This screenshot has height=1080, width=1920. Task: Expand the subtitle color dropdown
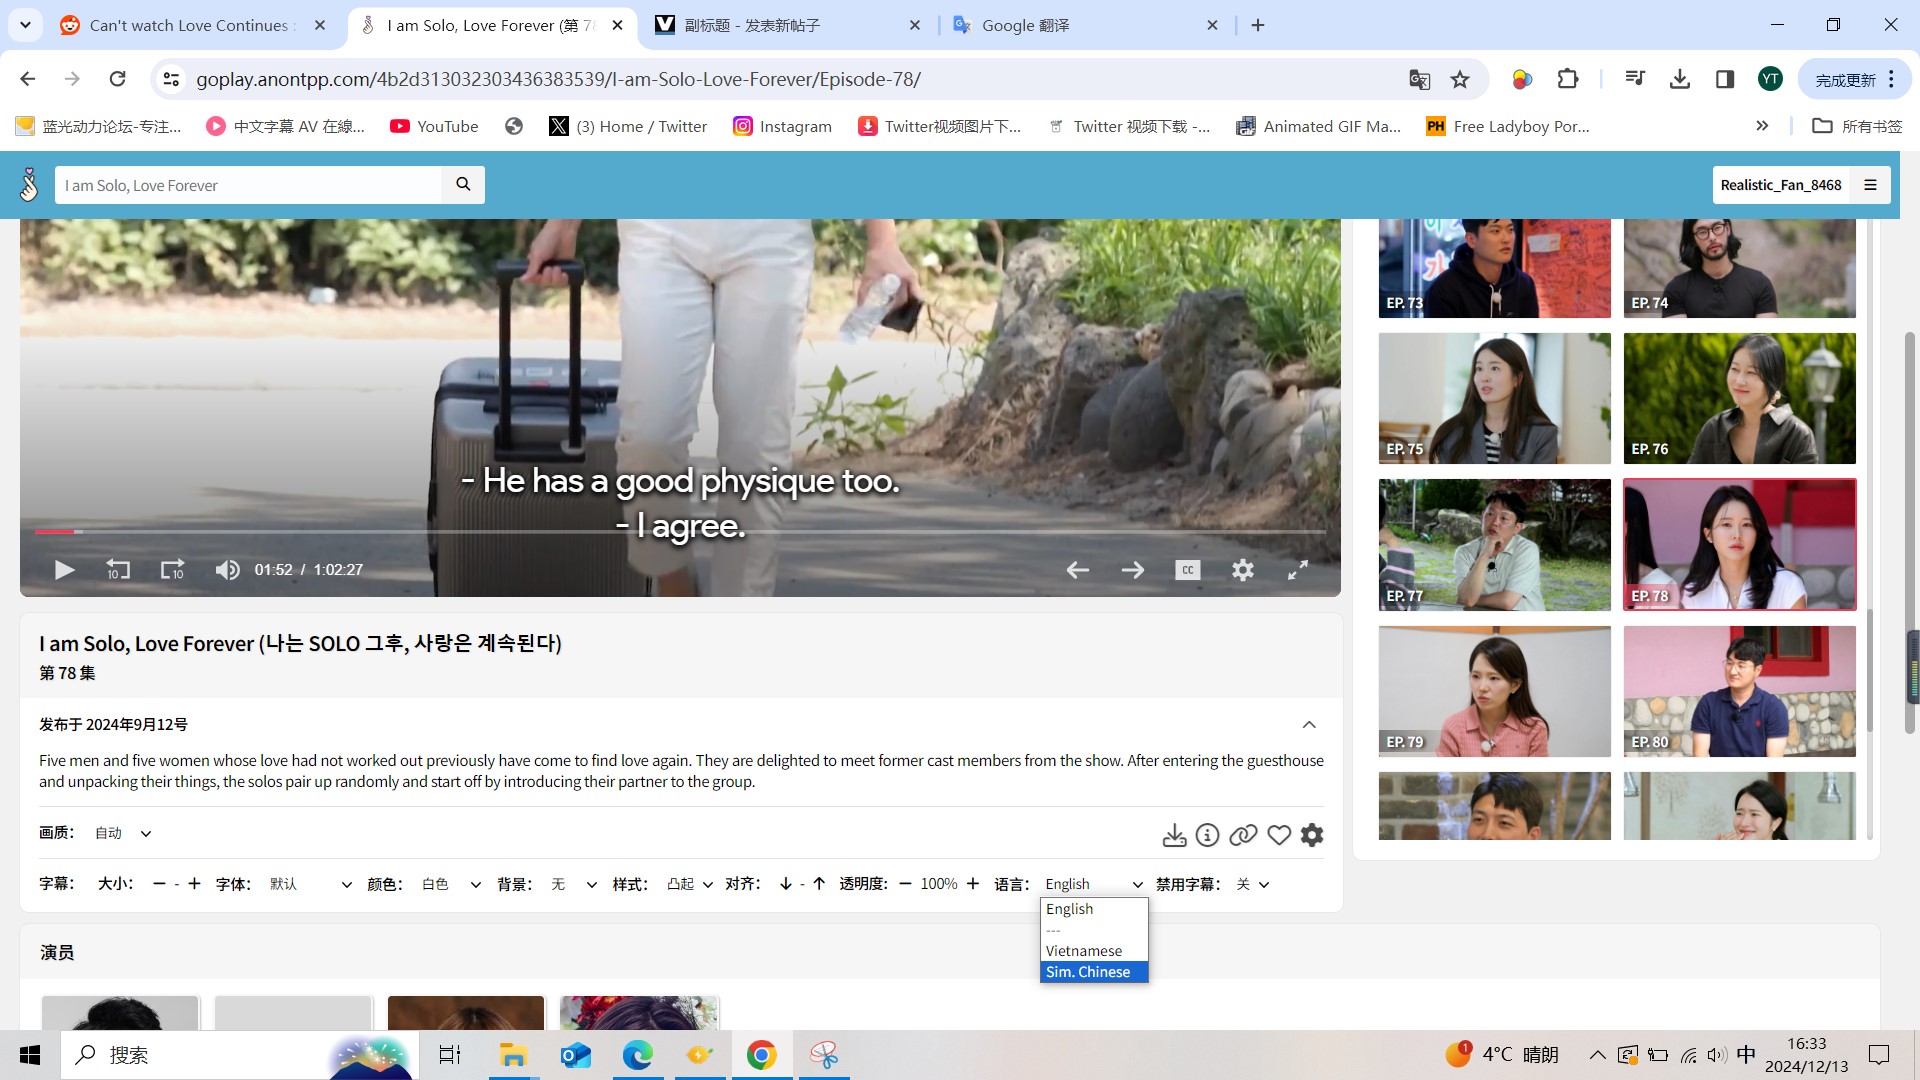tap(450, 884)
